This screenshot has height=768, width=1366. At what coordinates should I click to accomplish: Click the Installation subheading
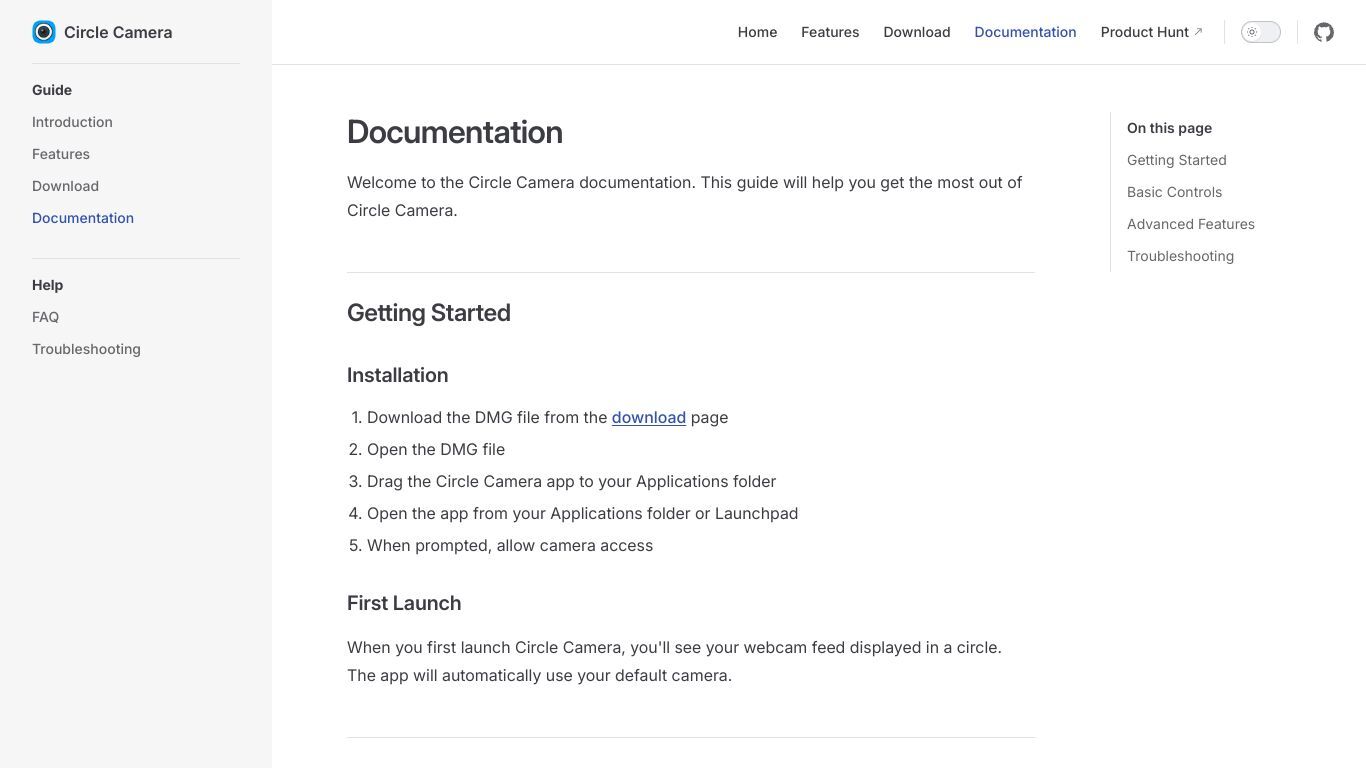[397, 375]
